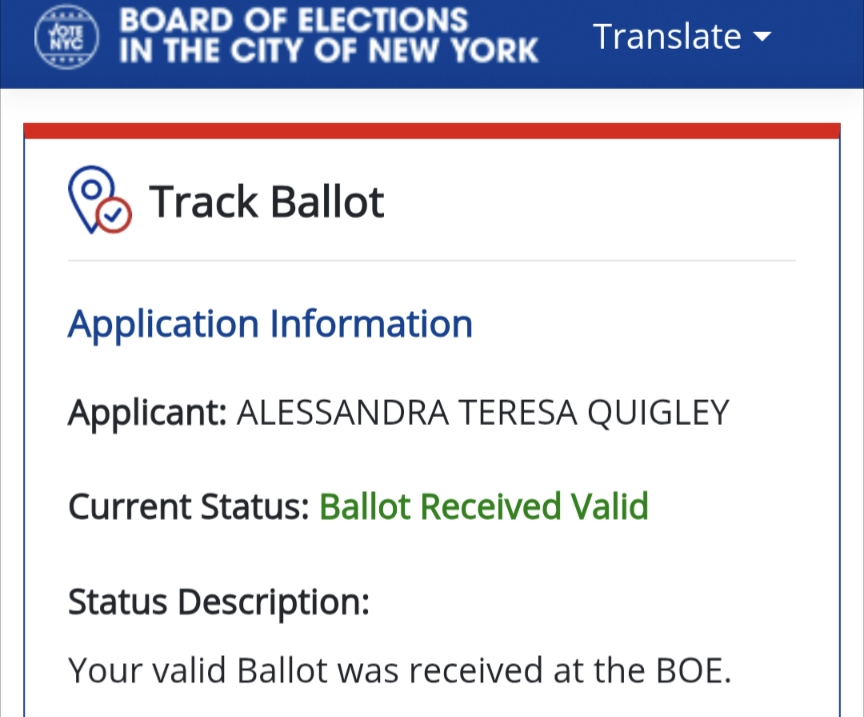Click "In the City of New York" text
Screen dimensions: 864x717
328,50
